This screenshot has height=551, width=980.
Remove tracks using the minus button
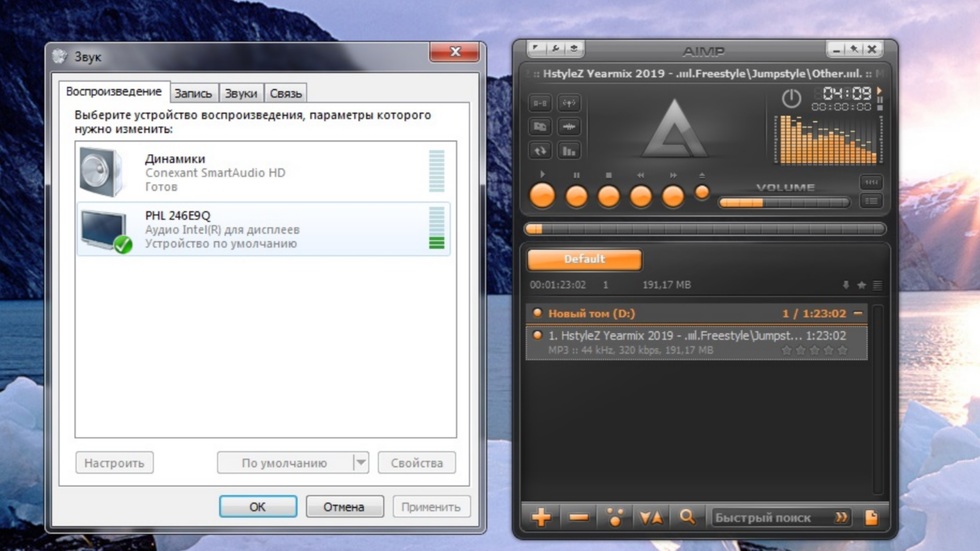578,517
